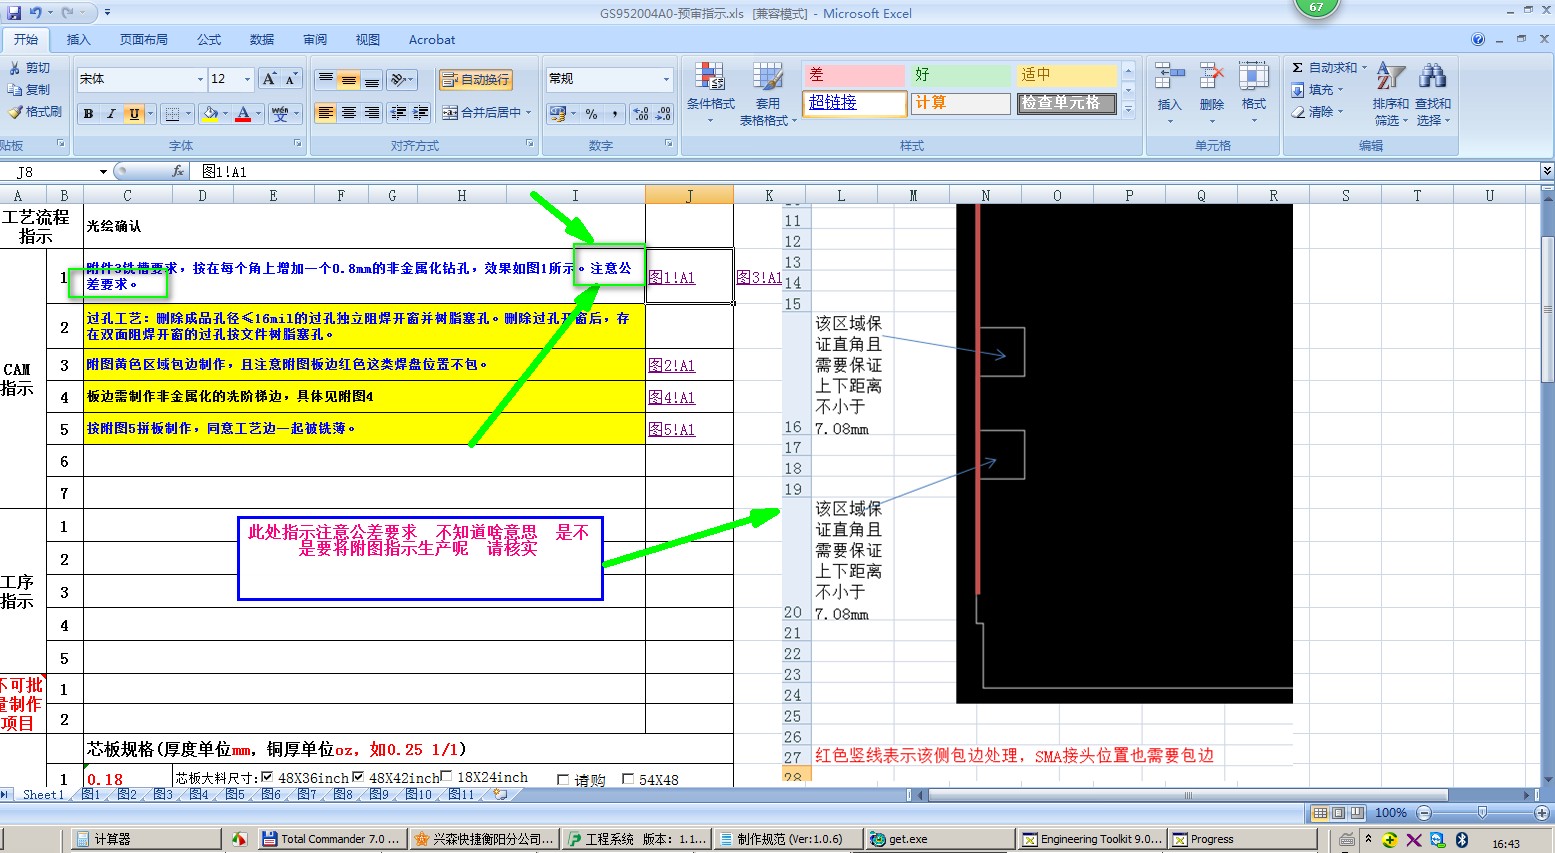
Task: Check the 48X36inch checkbox
Action: [x=267, y=777]
